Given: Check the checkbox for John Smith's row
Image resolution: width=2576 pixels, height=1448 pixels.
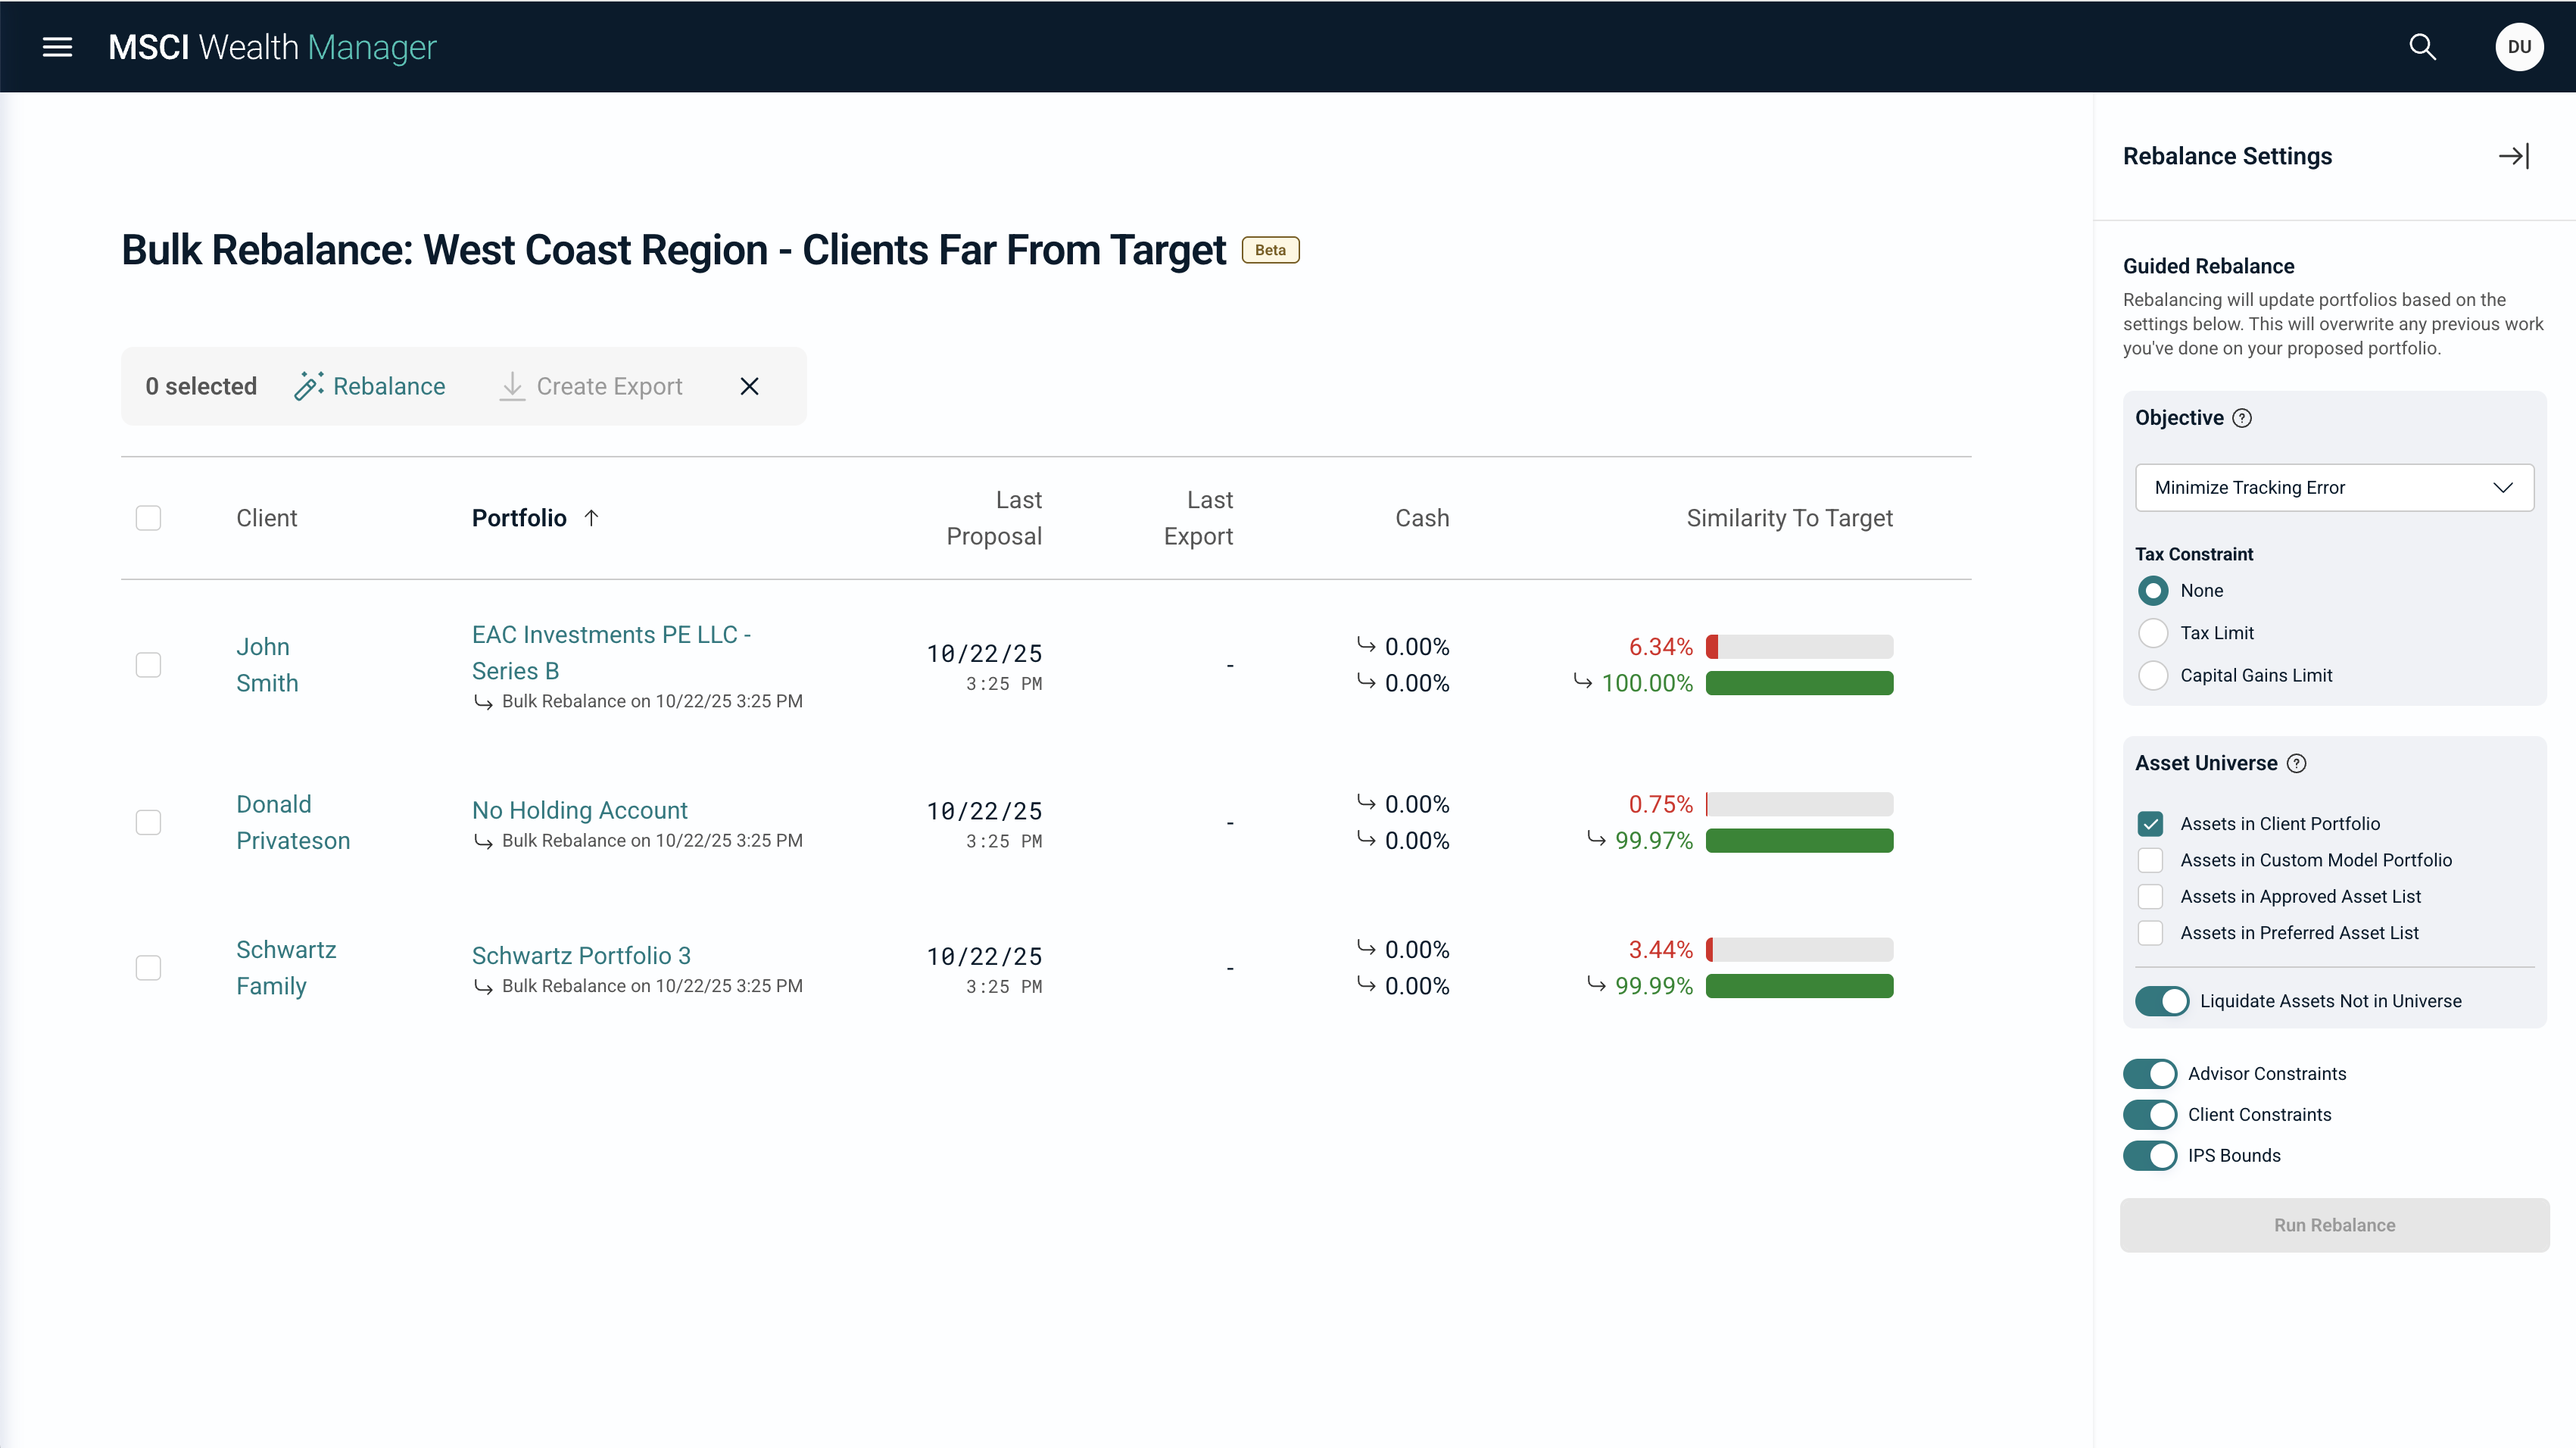Looking at the screenshot, I should pyautogui.click(x=148, y=664).
